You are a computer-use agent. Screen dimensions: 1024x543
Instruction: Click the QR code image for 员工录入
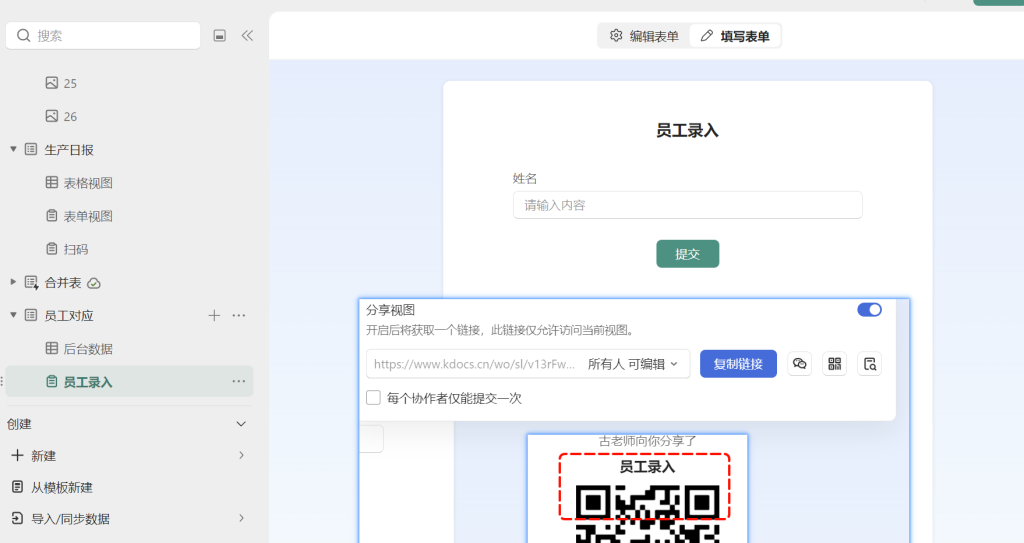[x=648, y=514]
